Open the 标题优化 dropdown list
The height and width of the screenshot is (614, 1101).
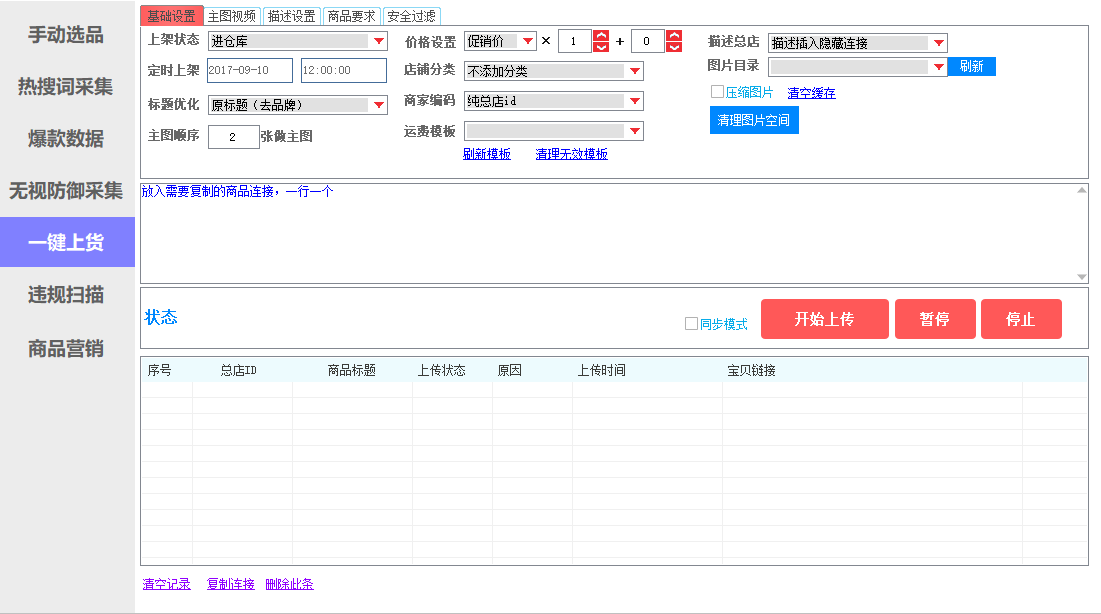(x=378, y=105)
